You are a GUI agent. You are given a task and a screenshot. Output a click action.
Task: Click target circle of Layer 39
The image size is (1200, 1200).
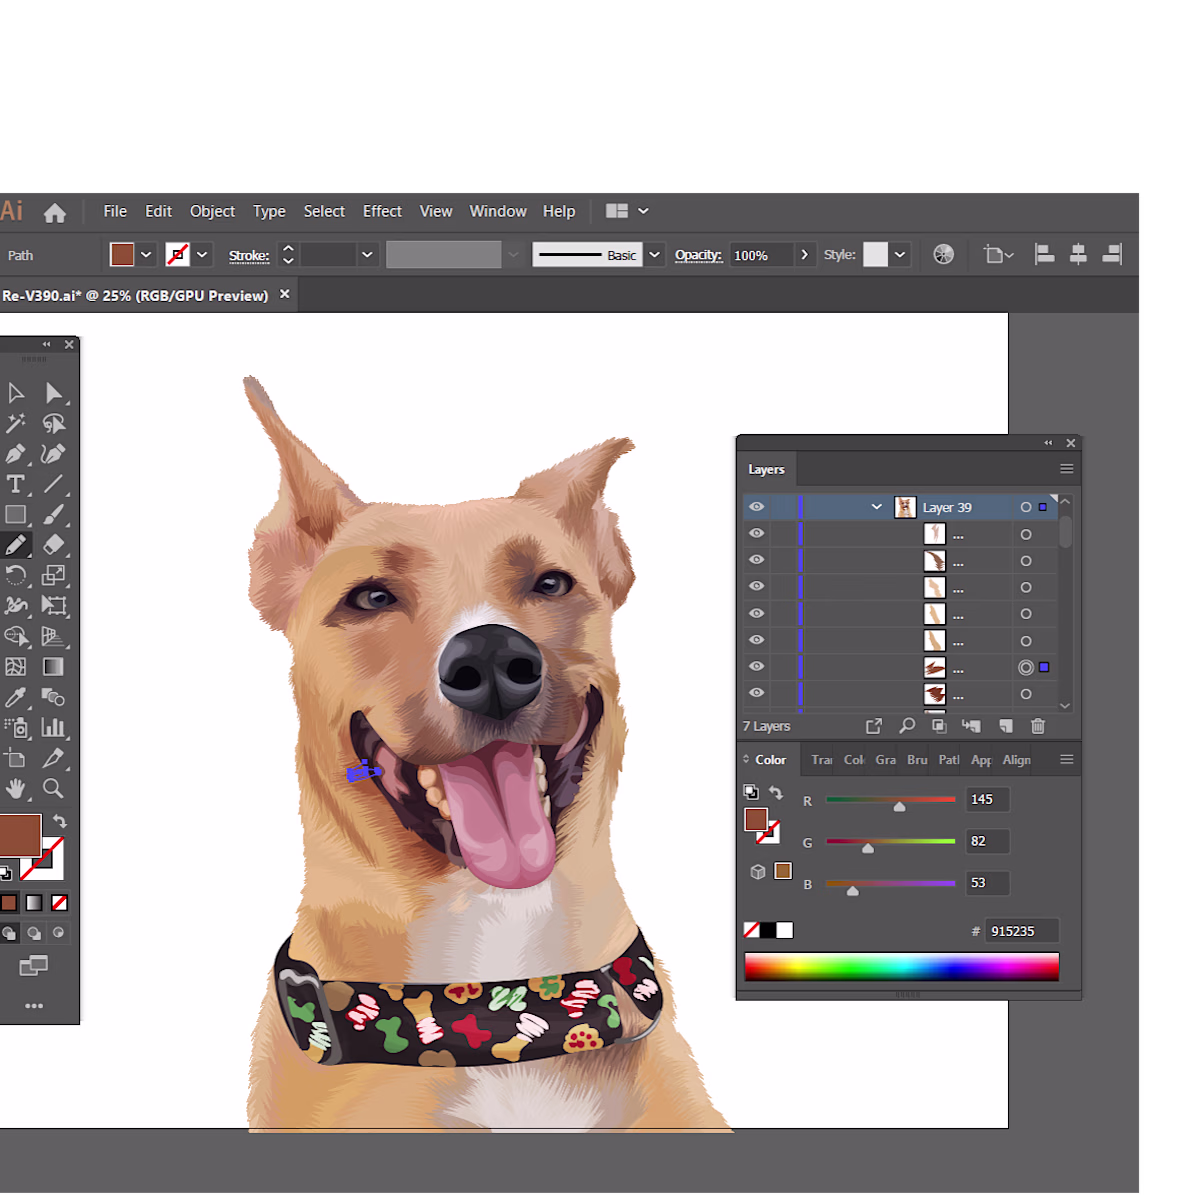tap(1026, 507)
